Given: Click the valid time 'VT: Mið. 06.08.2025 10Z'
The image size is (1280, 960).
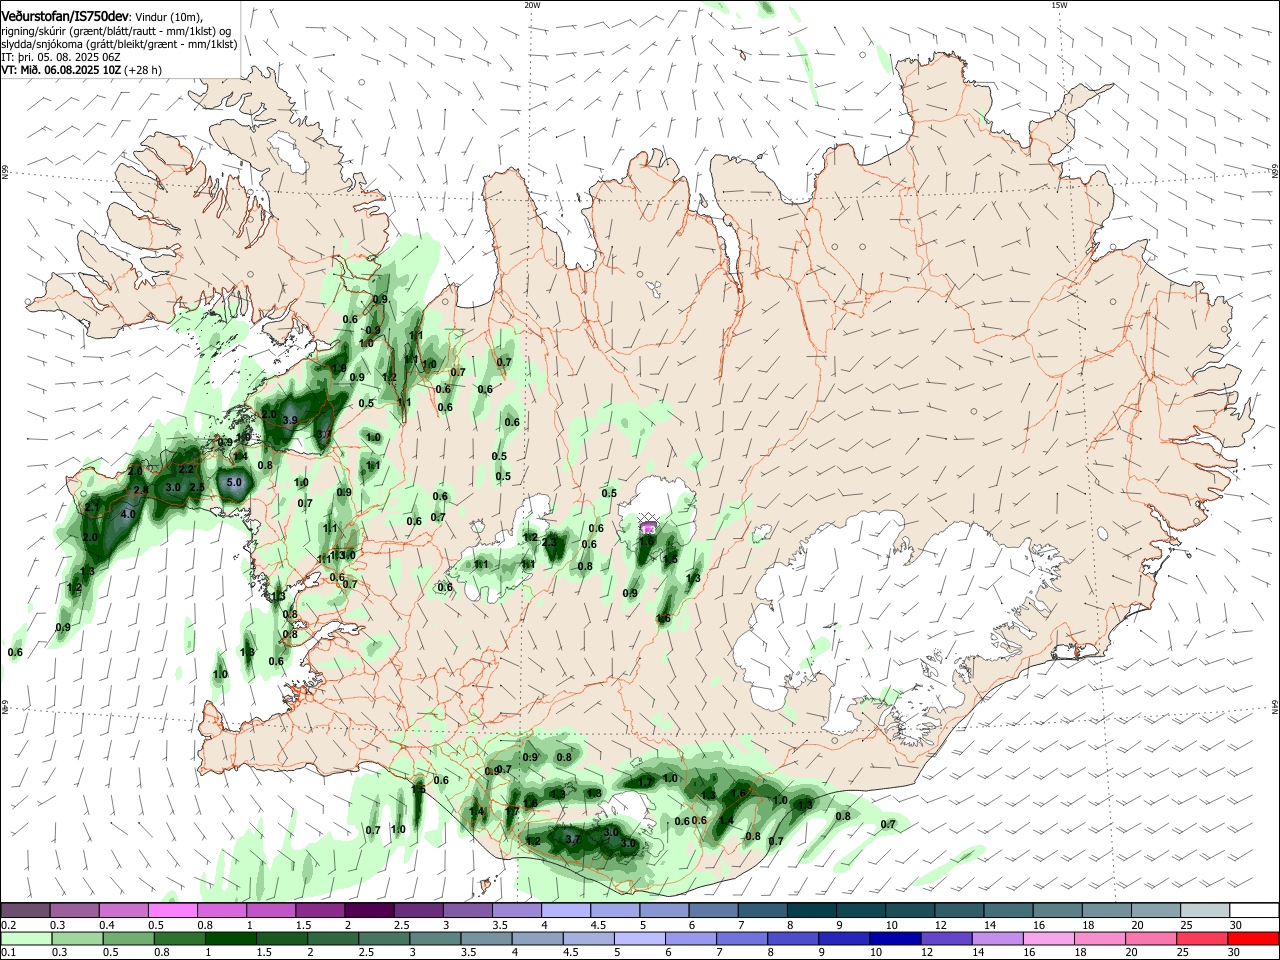Looking at the screenshot, I should [62, 70].
